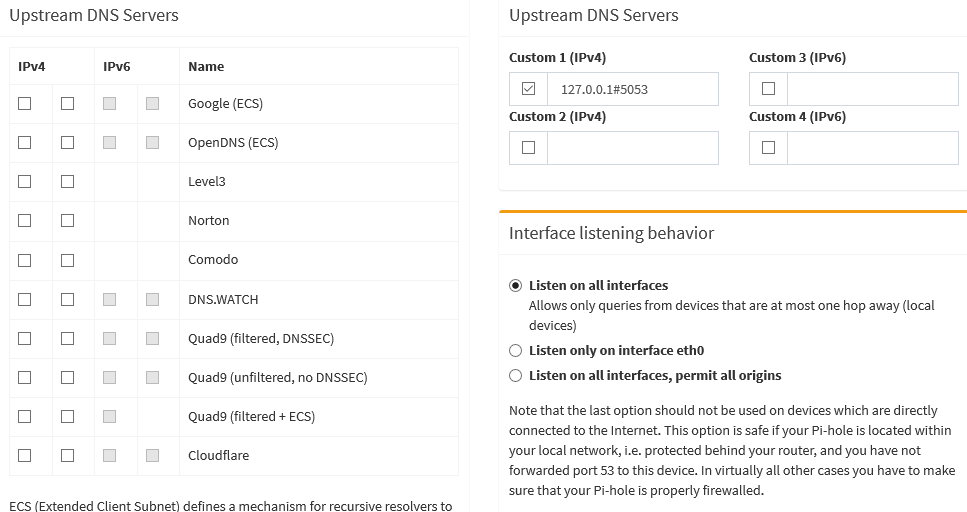967x512 pixels.
Task: Check first IPv4 box for Quad9 (unfiltered, no DNSSEC)
Action: pyautogui.click(x=25, y=377)
